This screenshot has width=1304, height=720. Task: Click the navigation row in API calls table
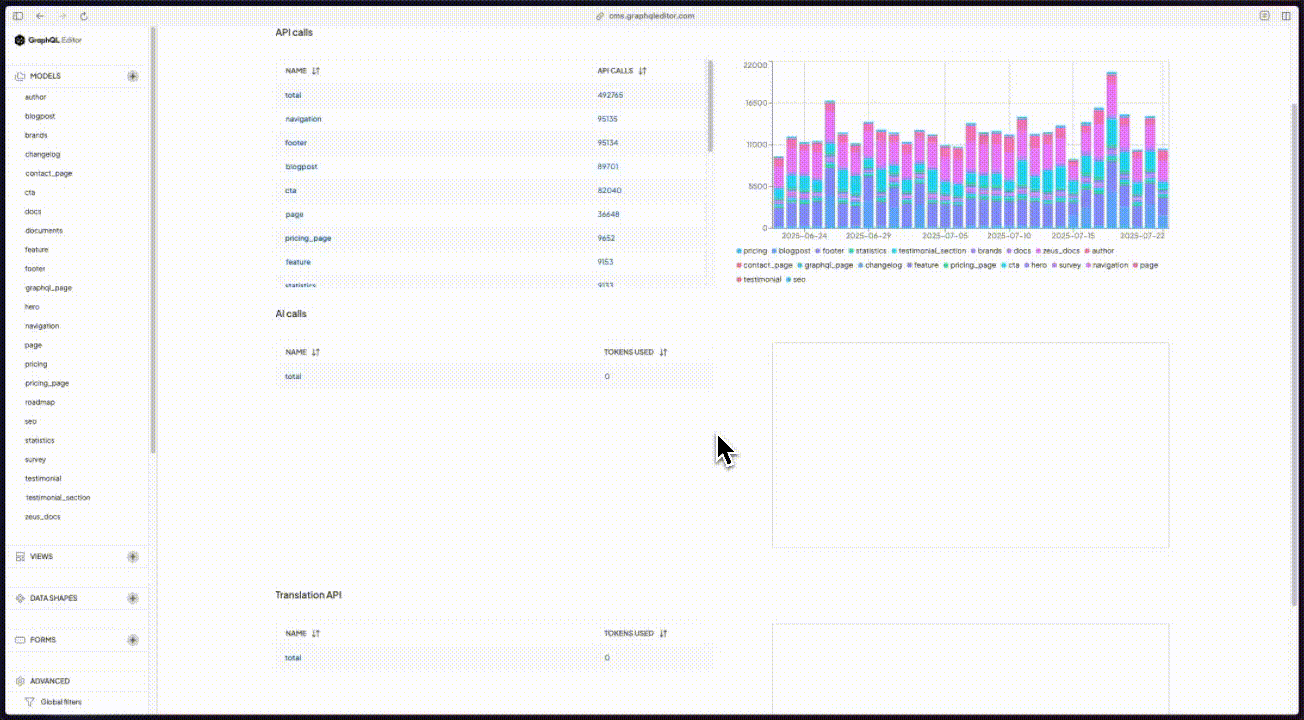click(x=494, y=119)
